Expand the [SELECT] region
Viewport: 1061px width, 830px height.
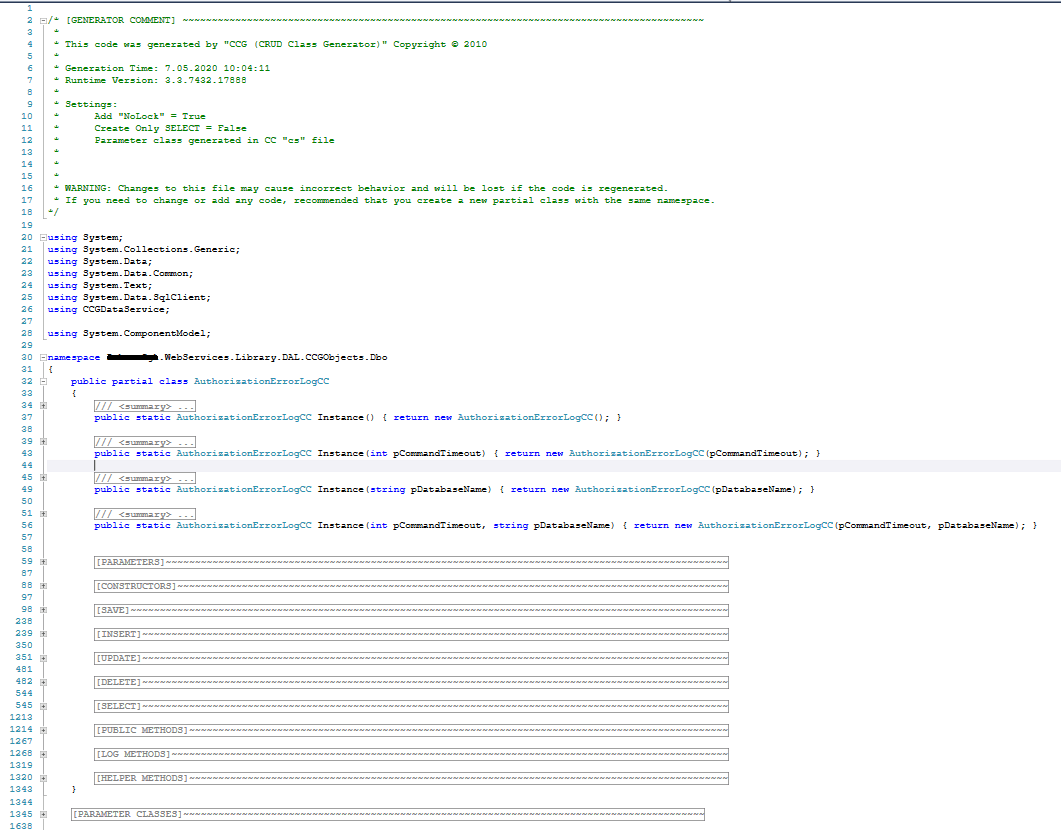coord(43,706)
